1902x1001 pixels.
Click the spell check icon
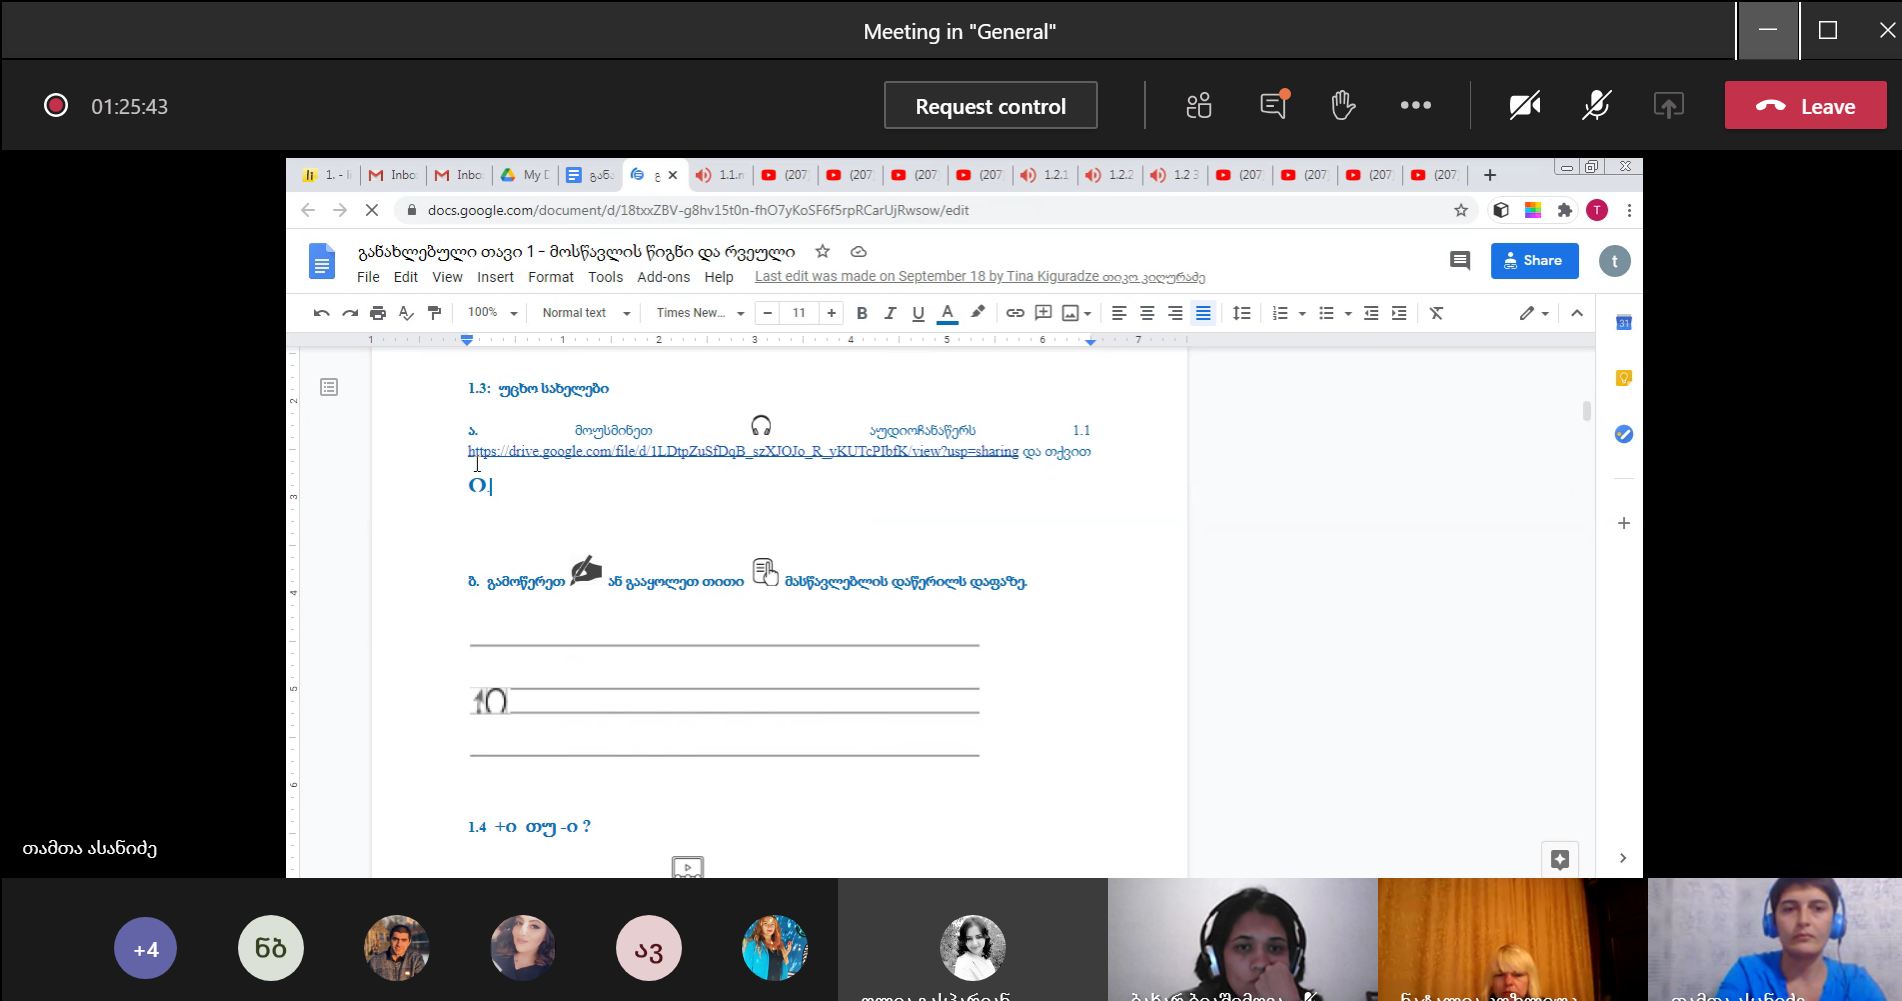405,313
